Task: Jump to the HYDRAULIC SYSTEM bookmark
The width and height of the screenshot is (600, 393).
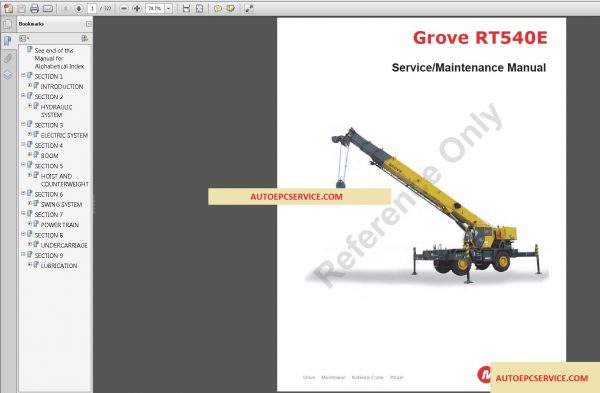Action: click(x=57, y=111)
